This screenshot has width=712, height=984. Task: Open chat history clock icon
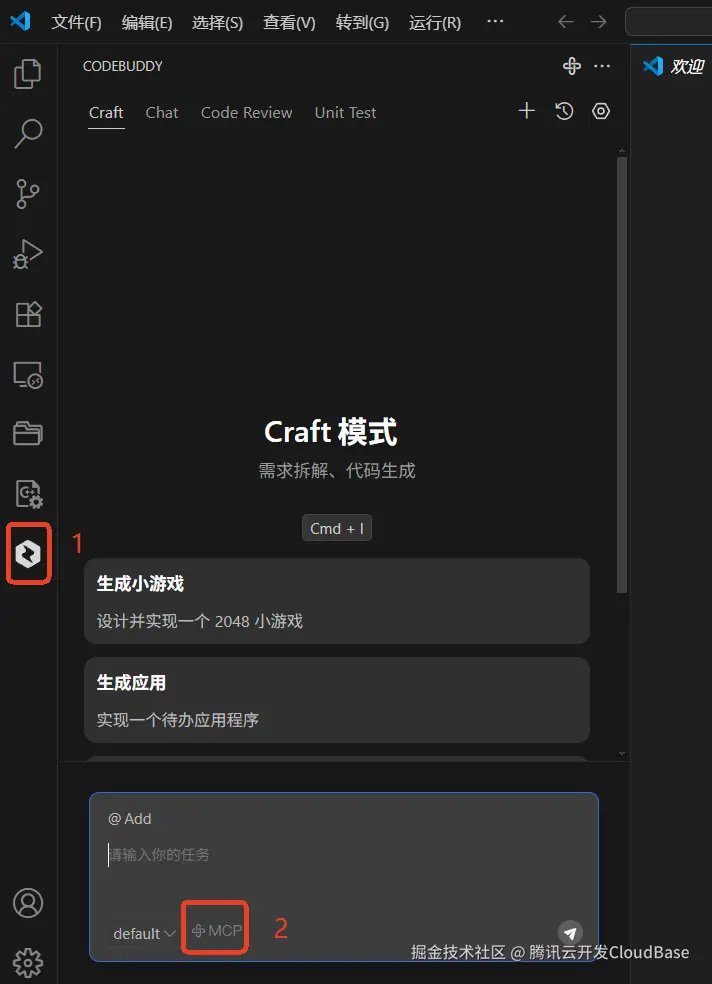coord(564,111)
